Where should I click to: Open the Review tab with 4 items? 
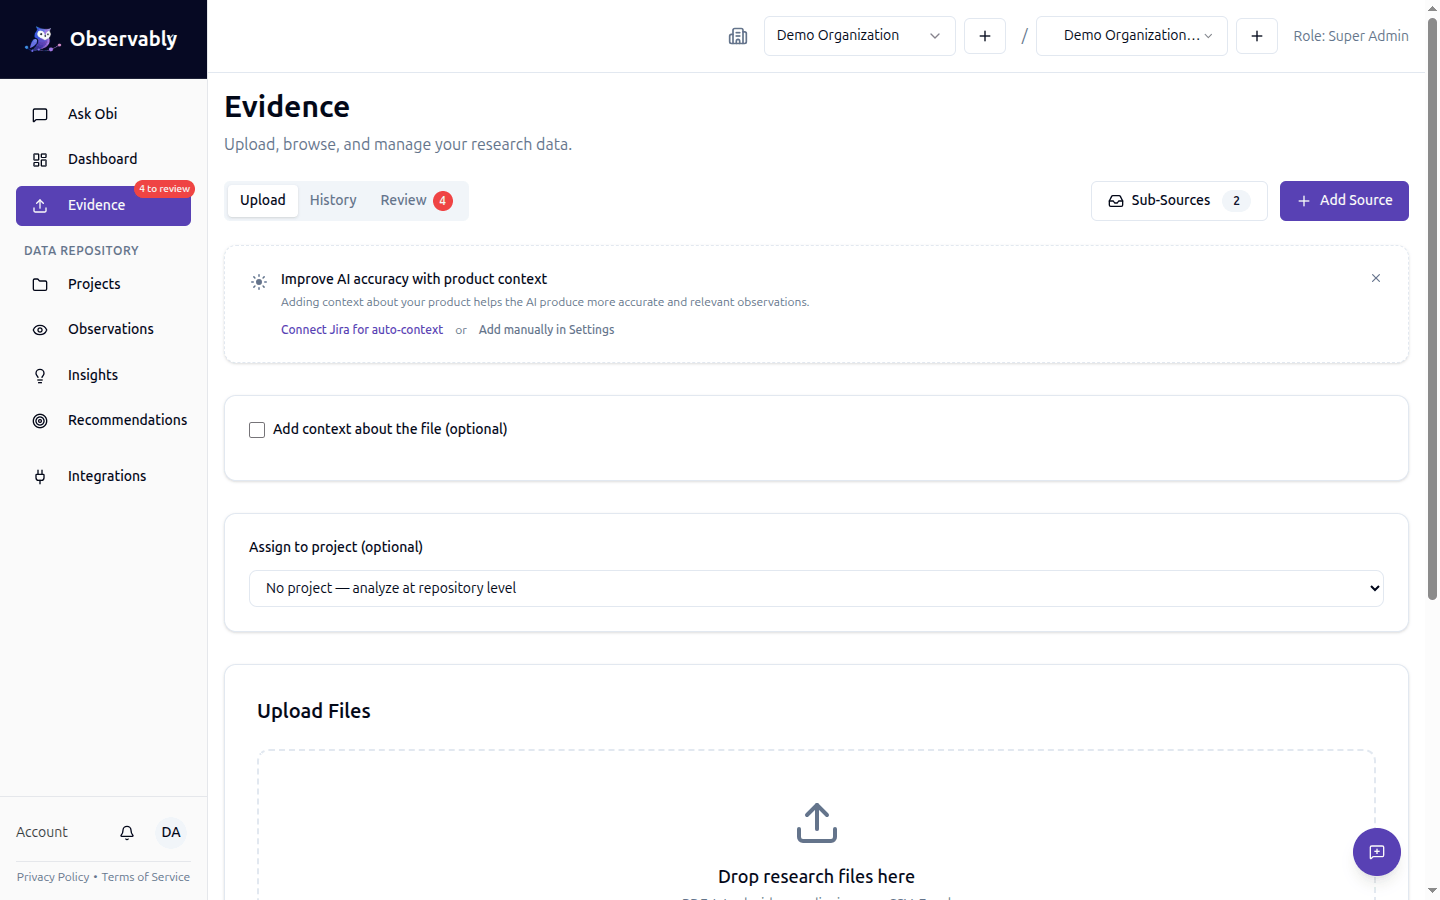click(x=404, y=199)
